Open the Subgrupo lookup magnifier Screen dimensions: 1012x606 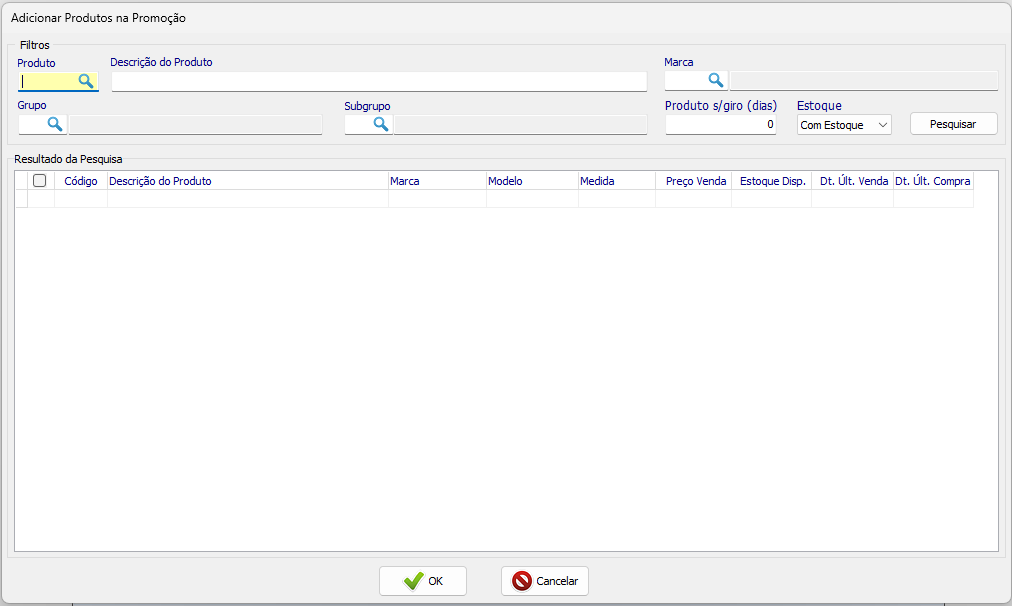(381, 124)
